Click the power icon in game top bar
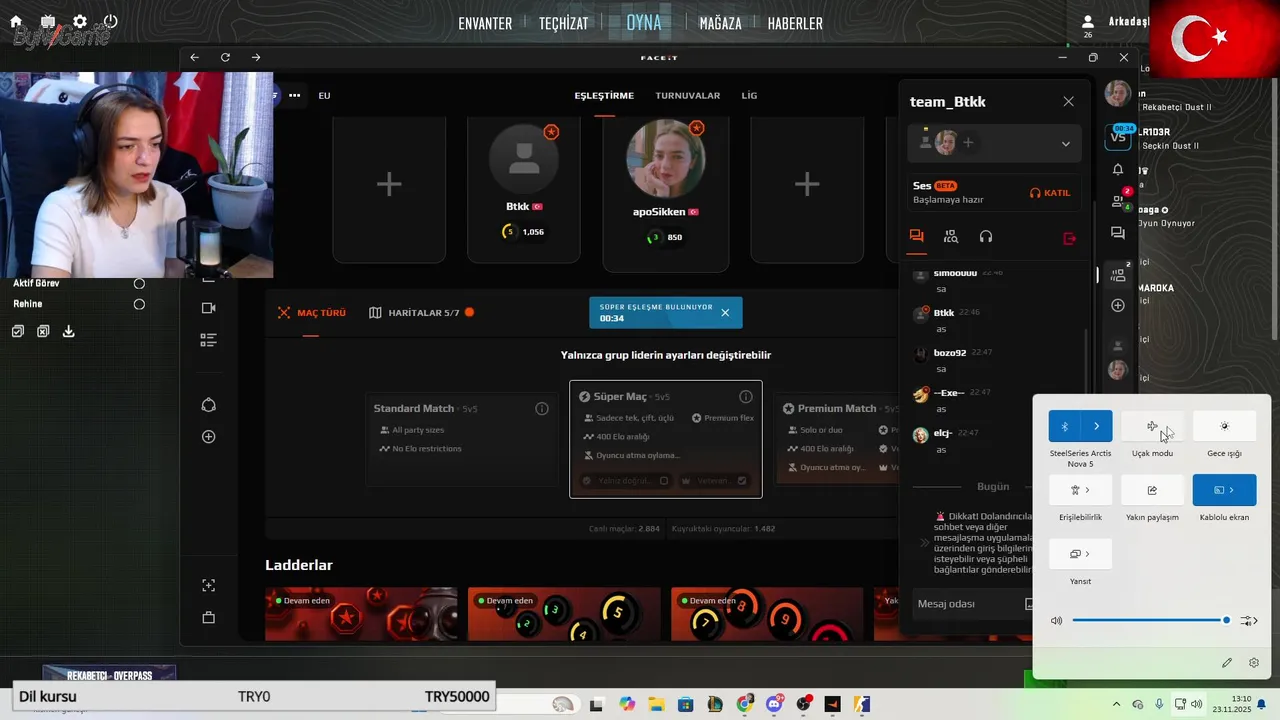 (x=110, y=21)
